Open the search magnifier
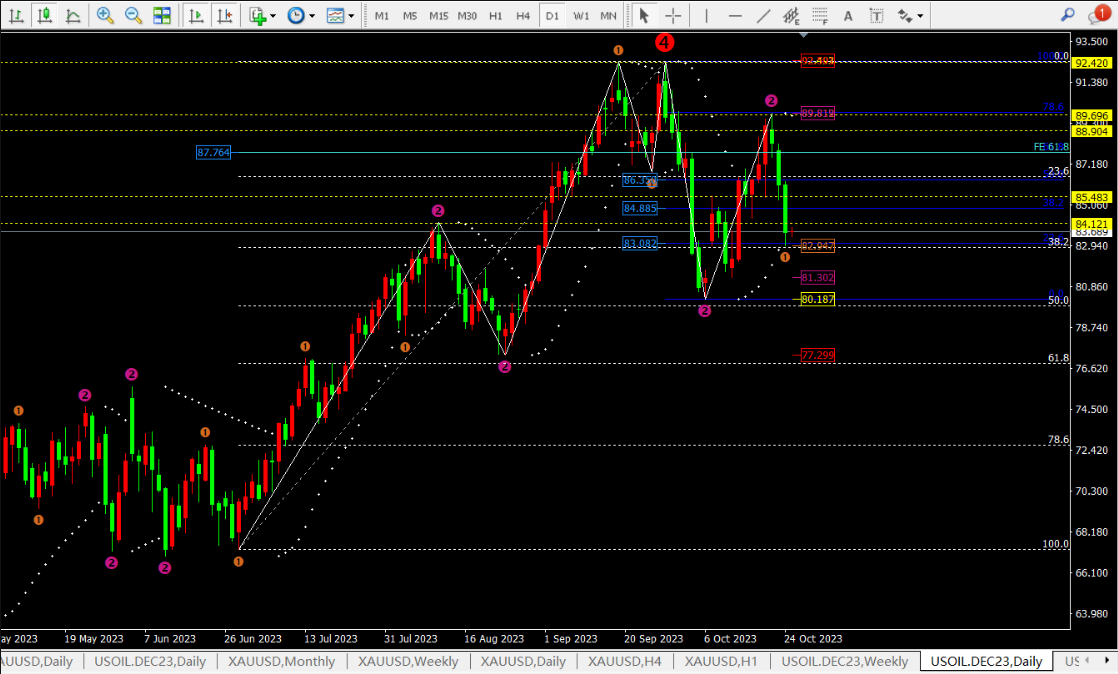The width and height of the screenshot is (1118, 674). [x=1067, y=14]
